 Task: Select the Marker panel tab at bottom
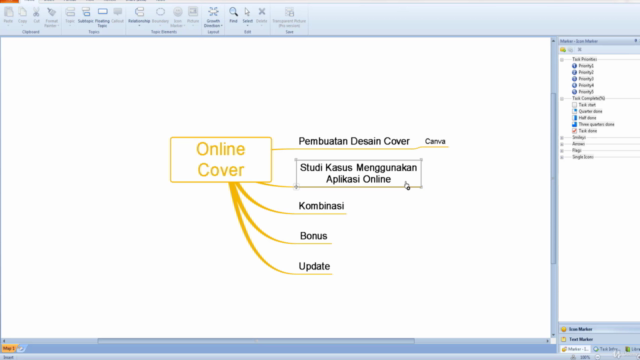575,349
